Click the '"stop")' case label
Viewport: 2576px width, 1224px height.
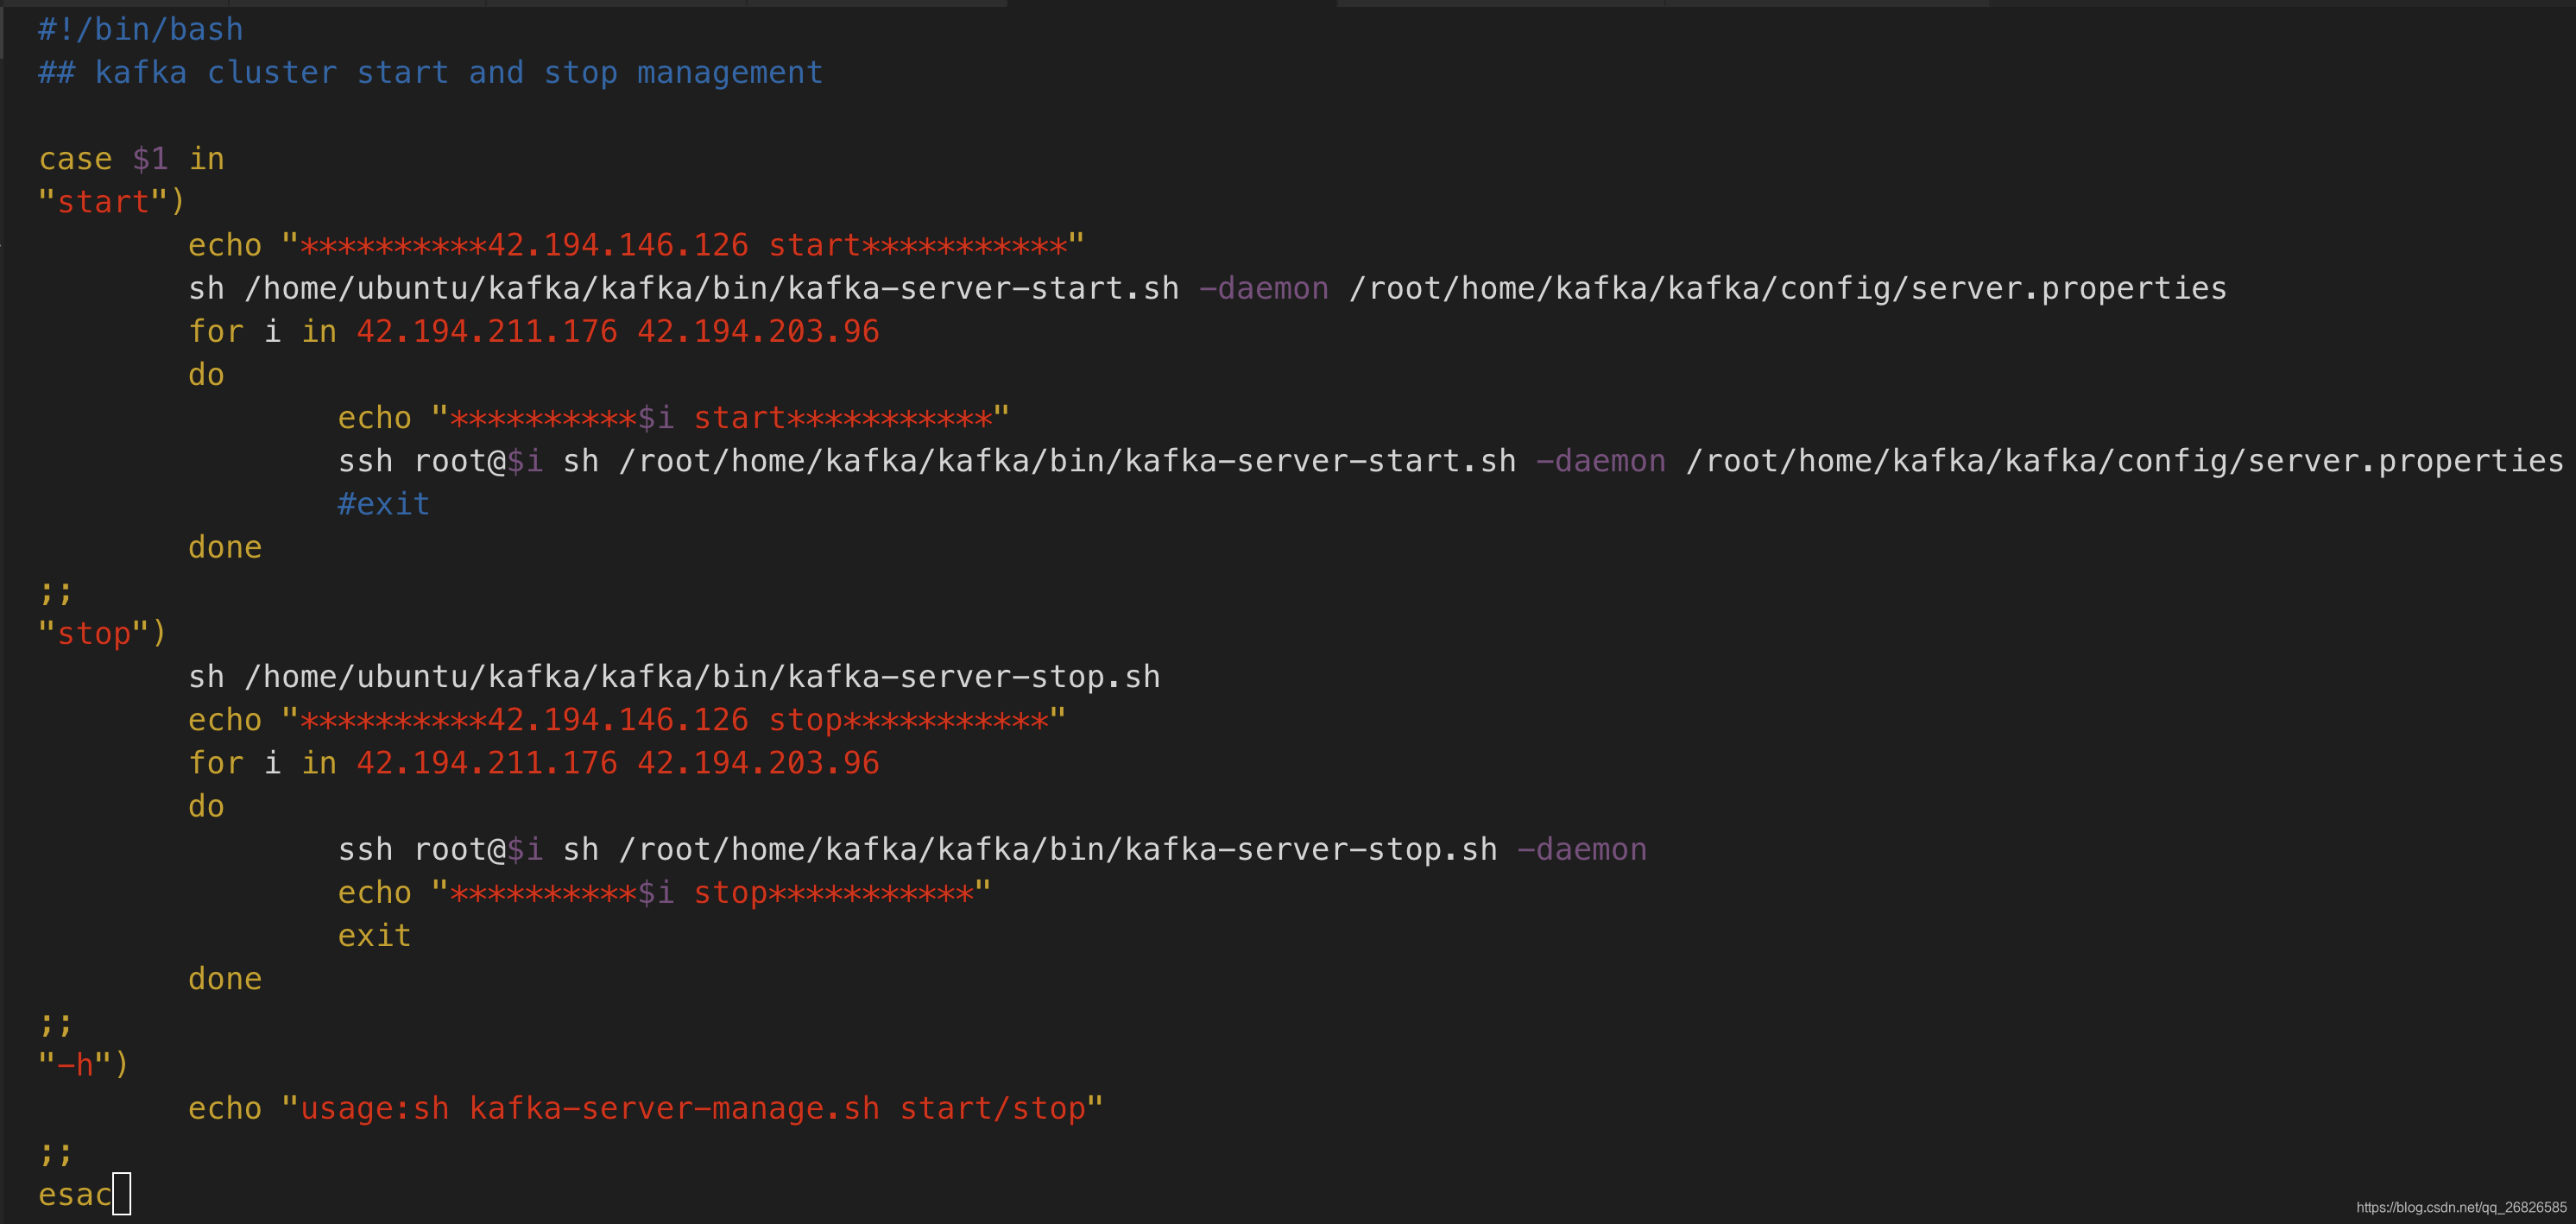coord(102,633)
